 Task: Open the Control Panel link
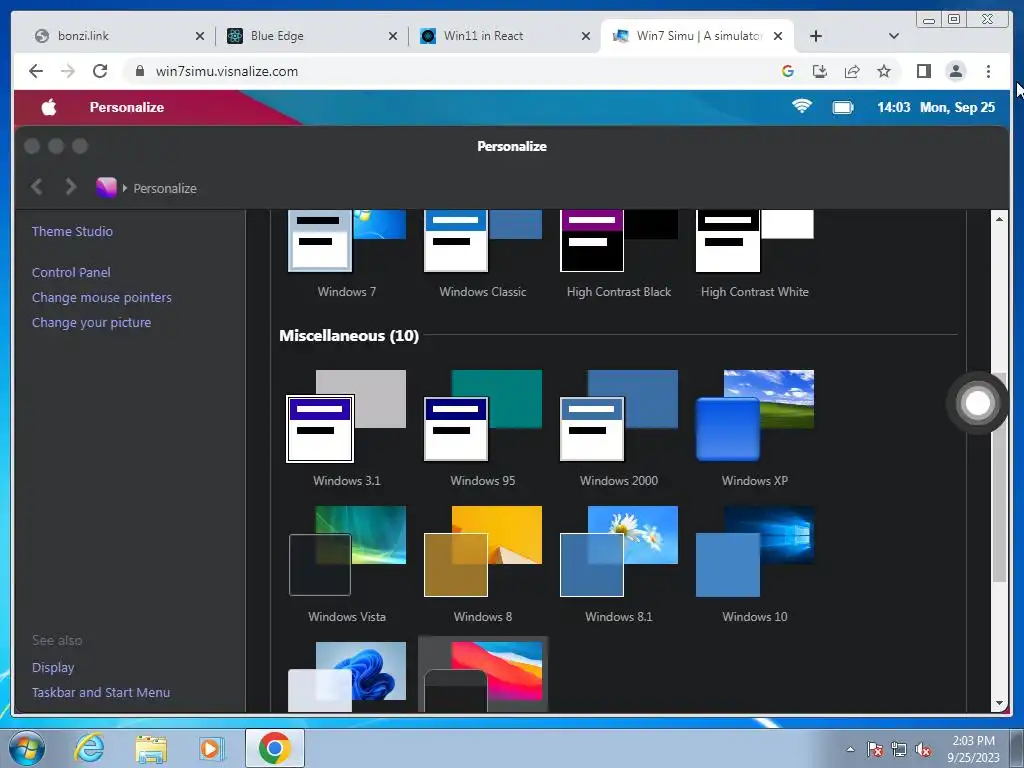click(x=71, y=272)
